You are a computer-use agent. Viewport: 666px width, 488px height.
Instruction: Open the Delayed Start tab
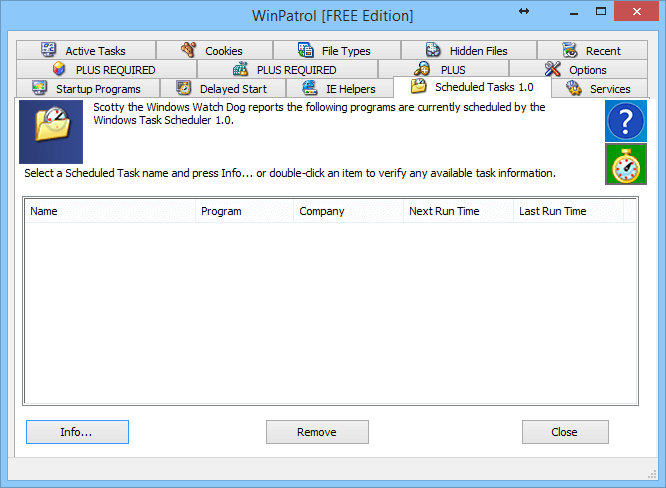tap(223, 88)
